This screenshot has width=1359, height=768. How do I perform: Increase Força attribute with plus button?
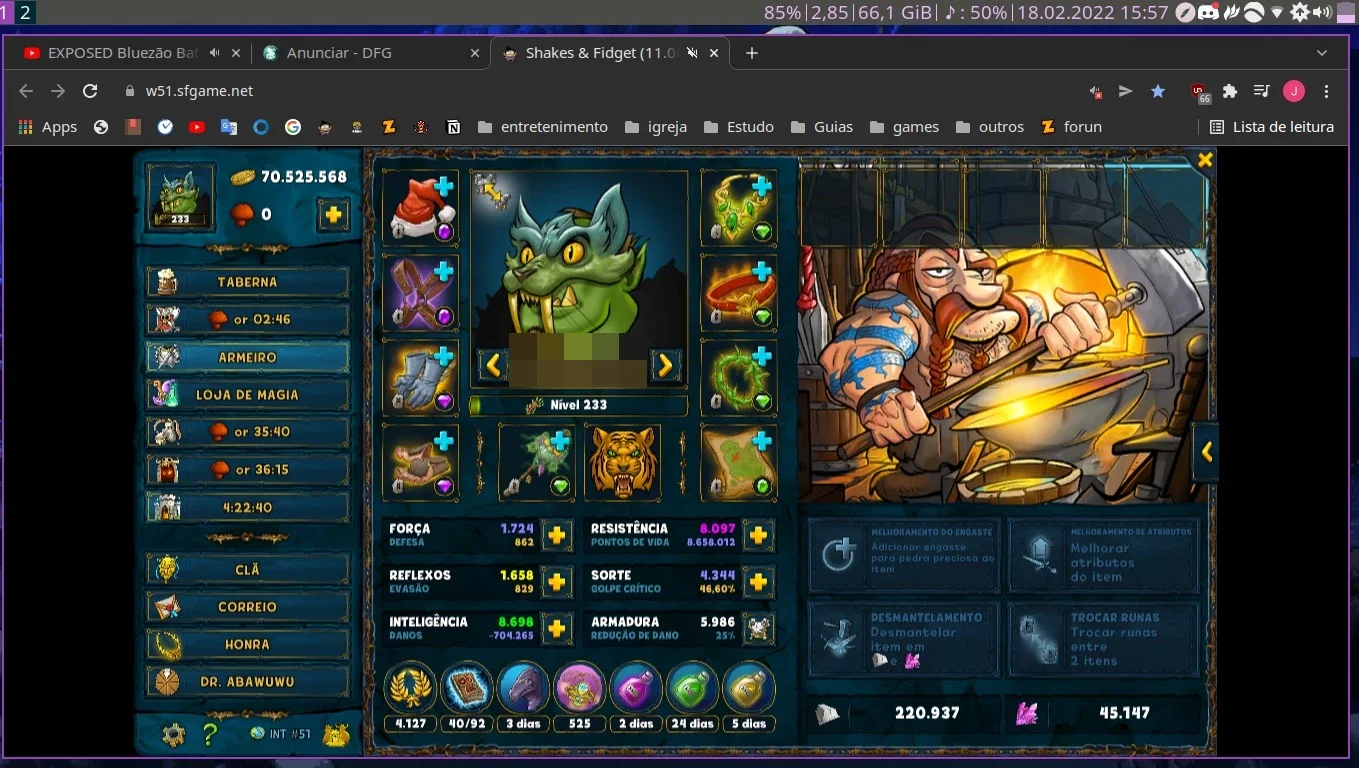pos(557,536)
